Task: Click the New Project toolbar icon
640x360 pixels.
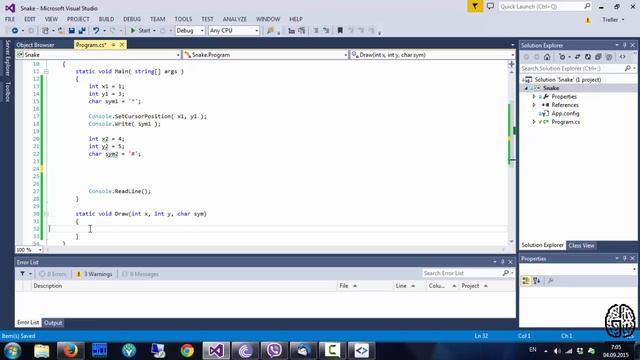Action: pos(45,31)
